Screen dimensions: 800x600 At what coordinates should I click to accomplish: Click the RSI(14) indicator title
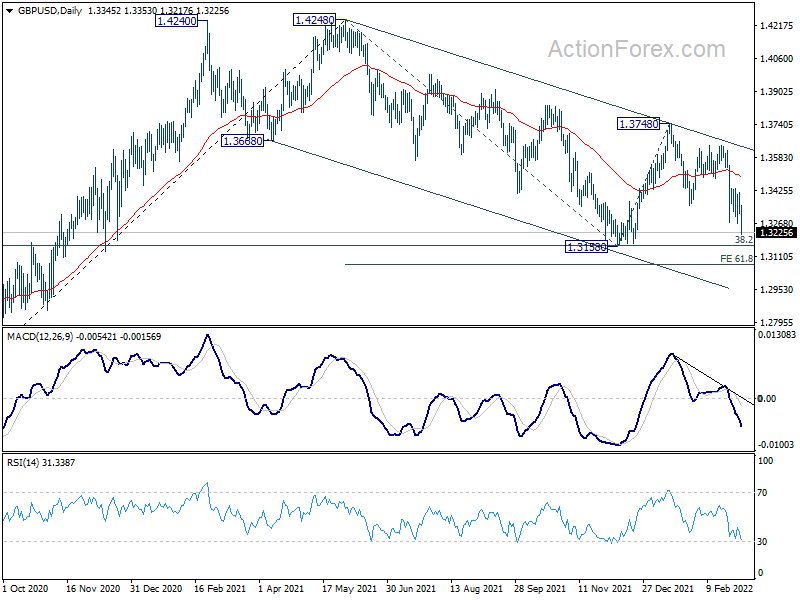click(23, 463)
